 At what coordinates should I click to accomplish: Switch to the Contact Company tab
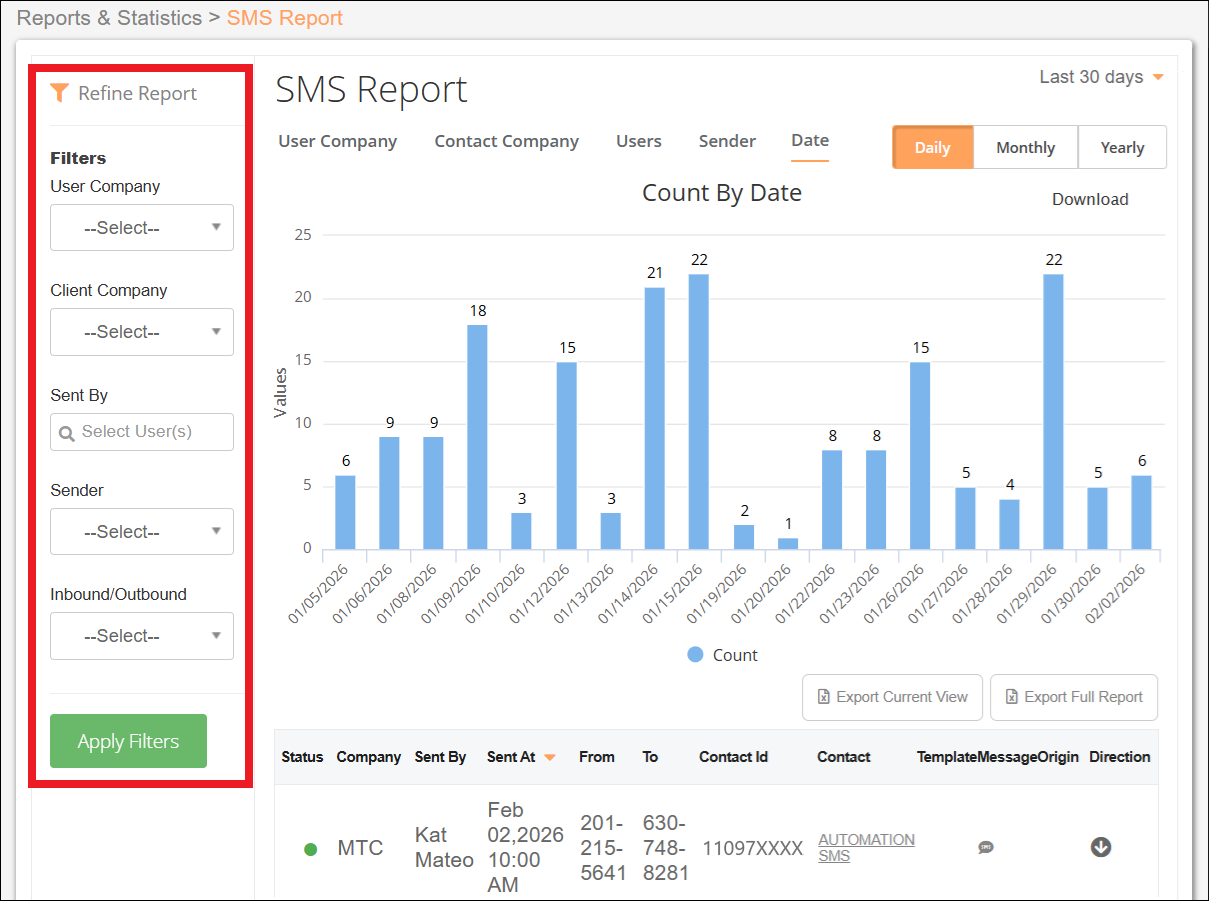[x=506, y=141]
